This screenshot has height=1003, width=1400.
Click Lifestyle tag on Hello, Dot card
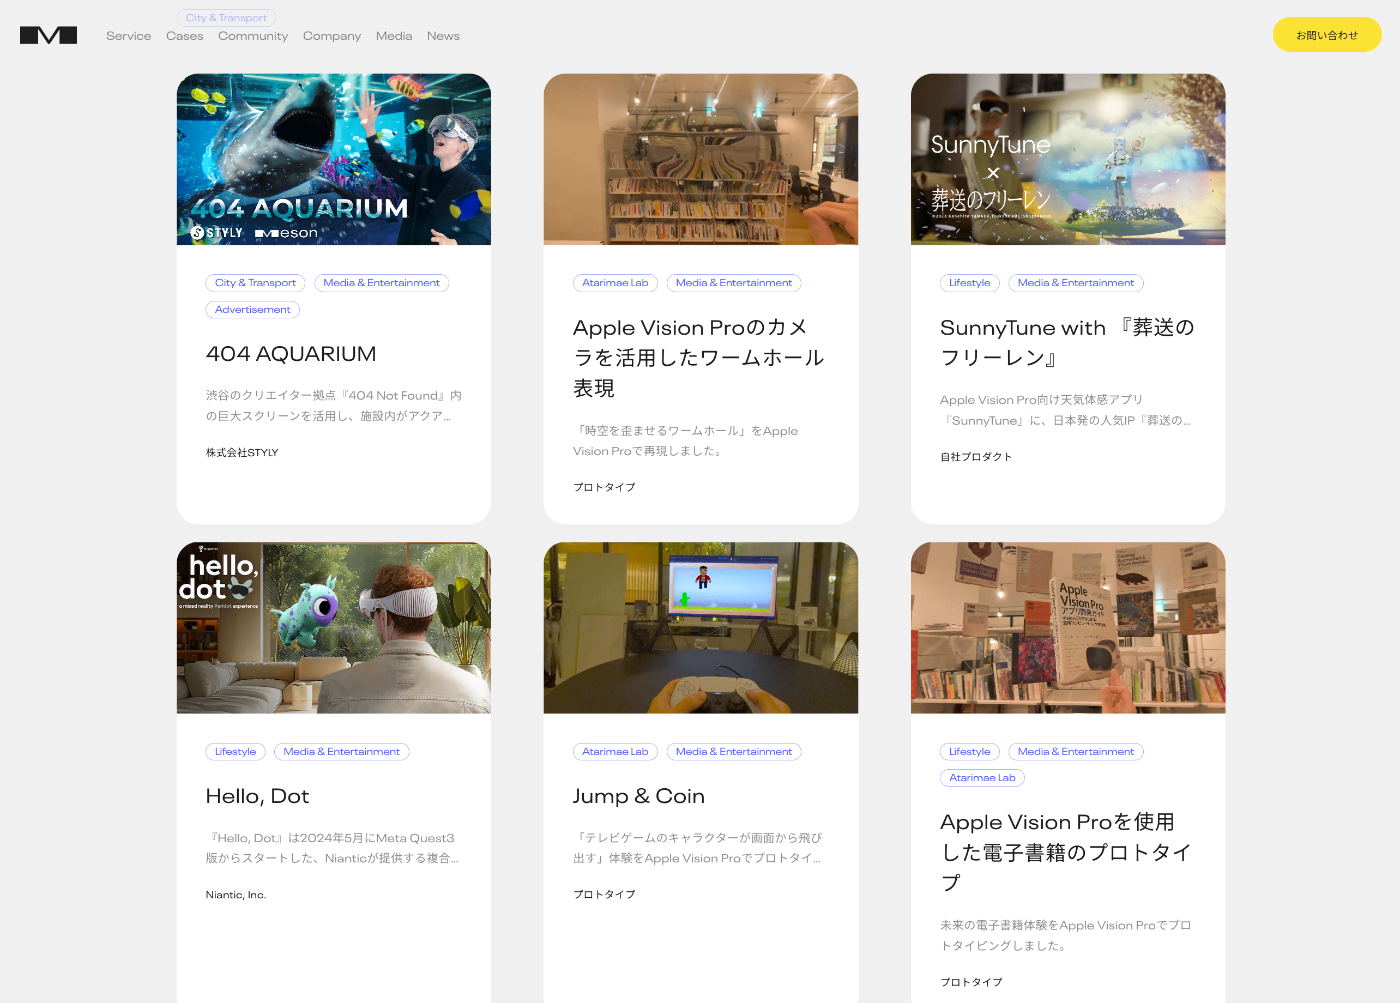[x=235, y=752]
